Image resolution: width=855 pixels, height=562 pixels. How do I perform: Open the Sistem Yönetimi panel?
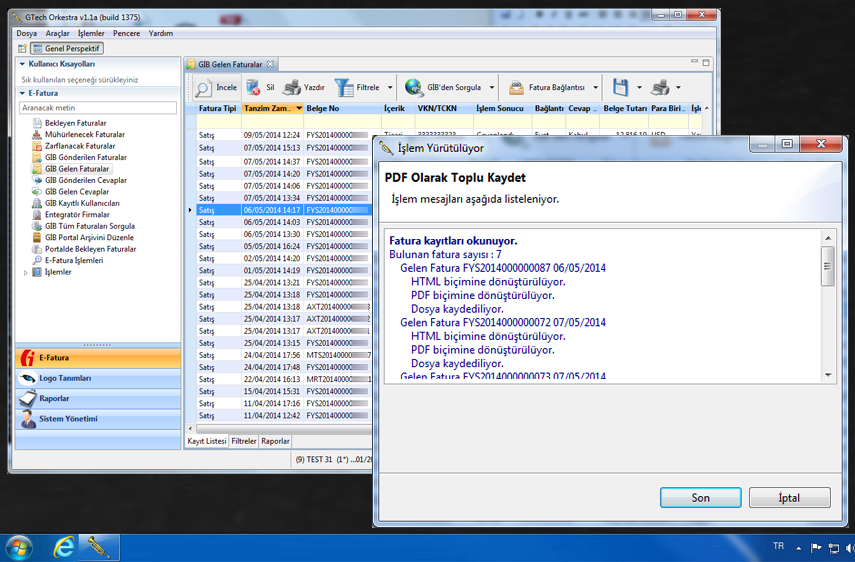click(98, 419)
